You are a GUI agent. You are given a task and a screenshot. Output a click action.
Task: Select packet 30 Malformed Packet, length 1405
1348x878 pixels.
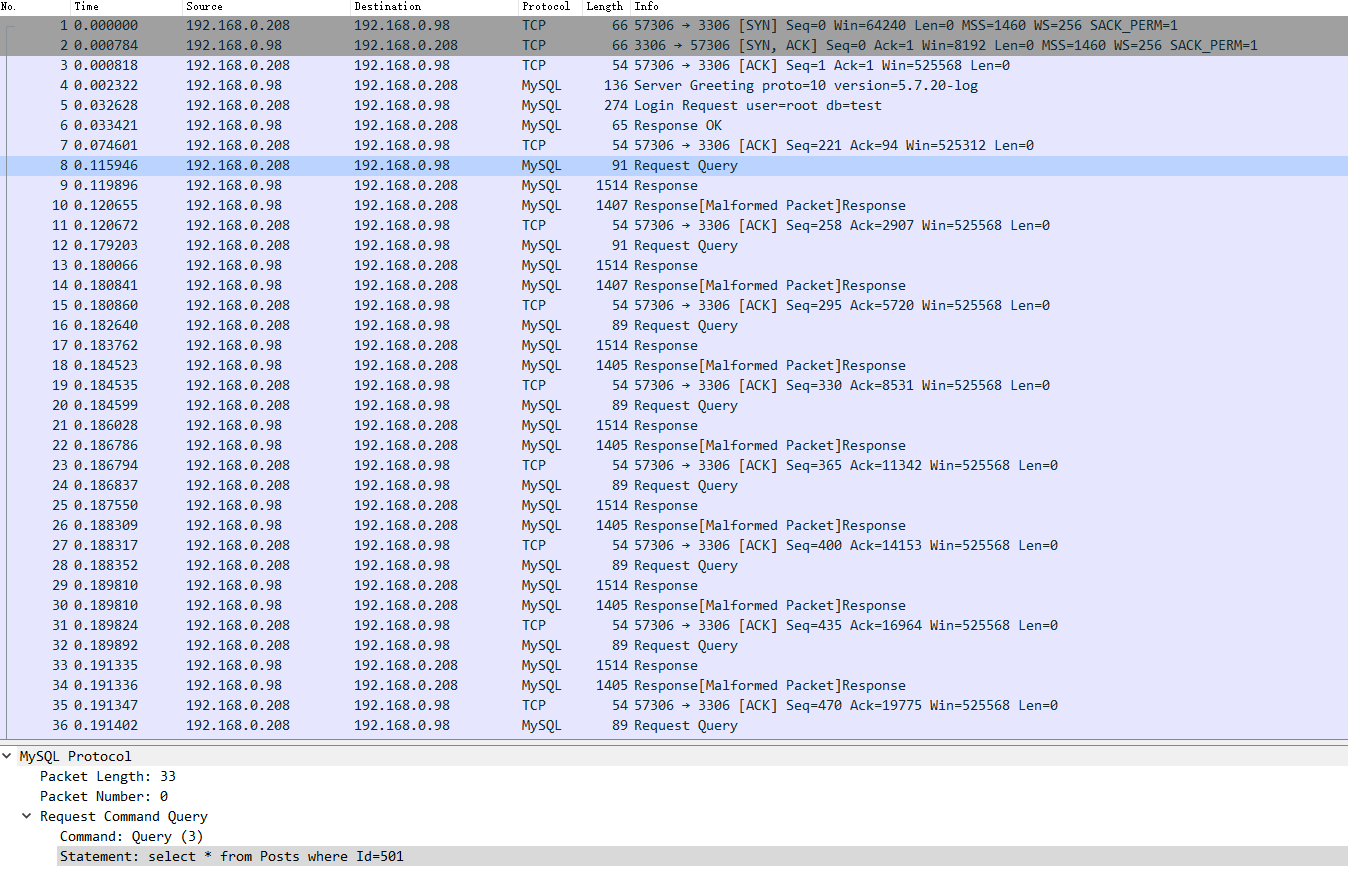(674, 605)
